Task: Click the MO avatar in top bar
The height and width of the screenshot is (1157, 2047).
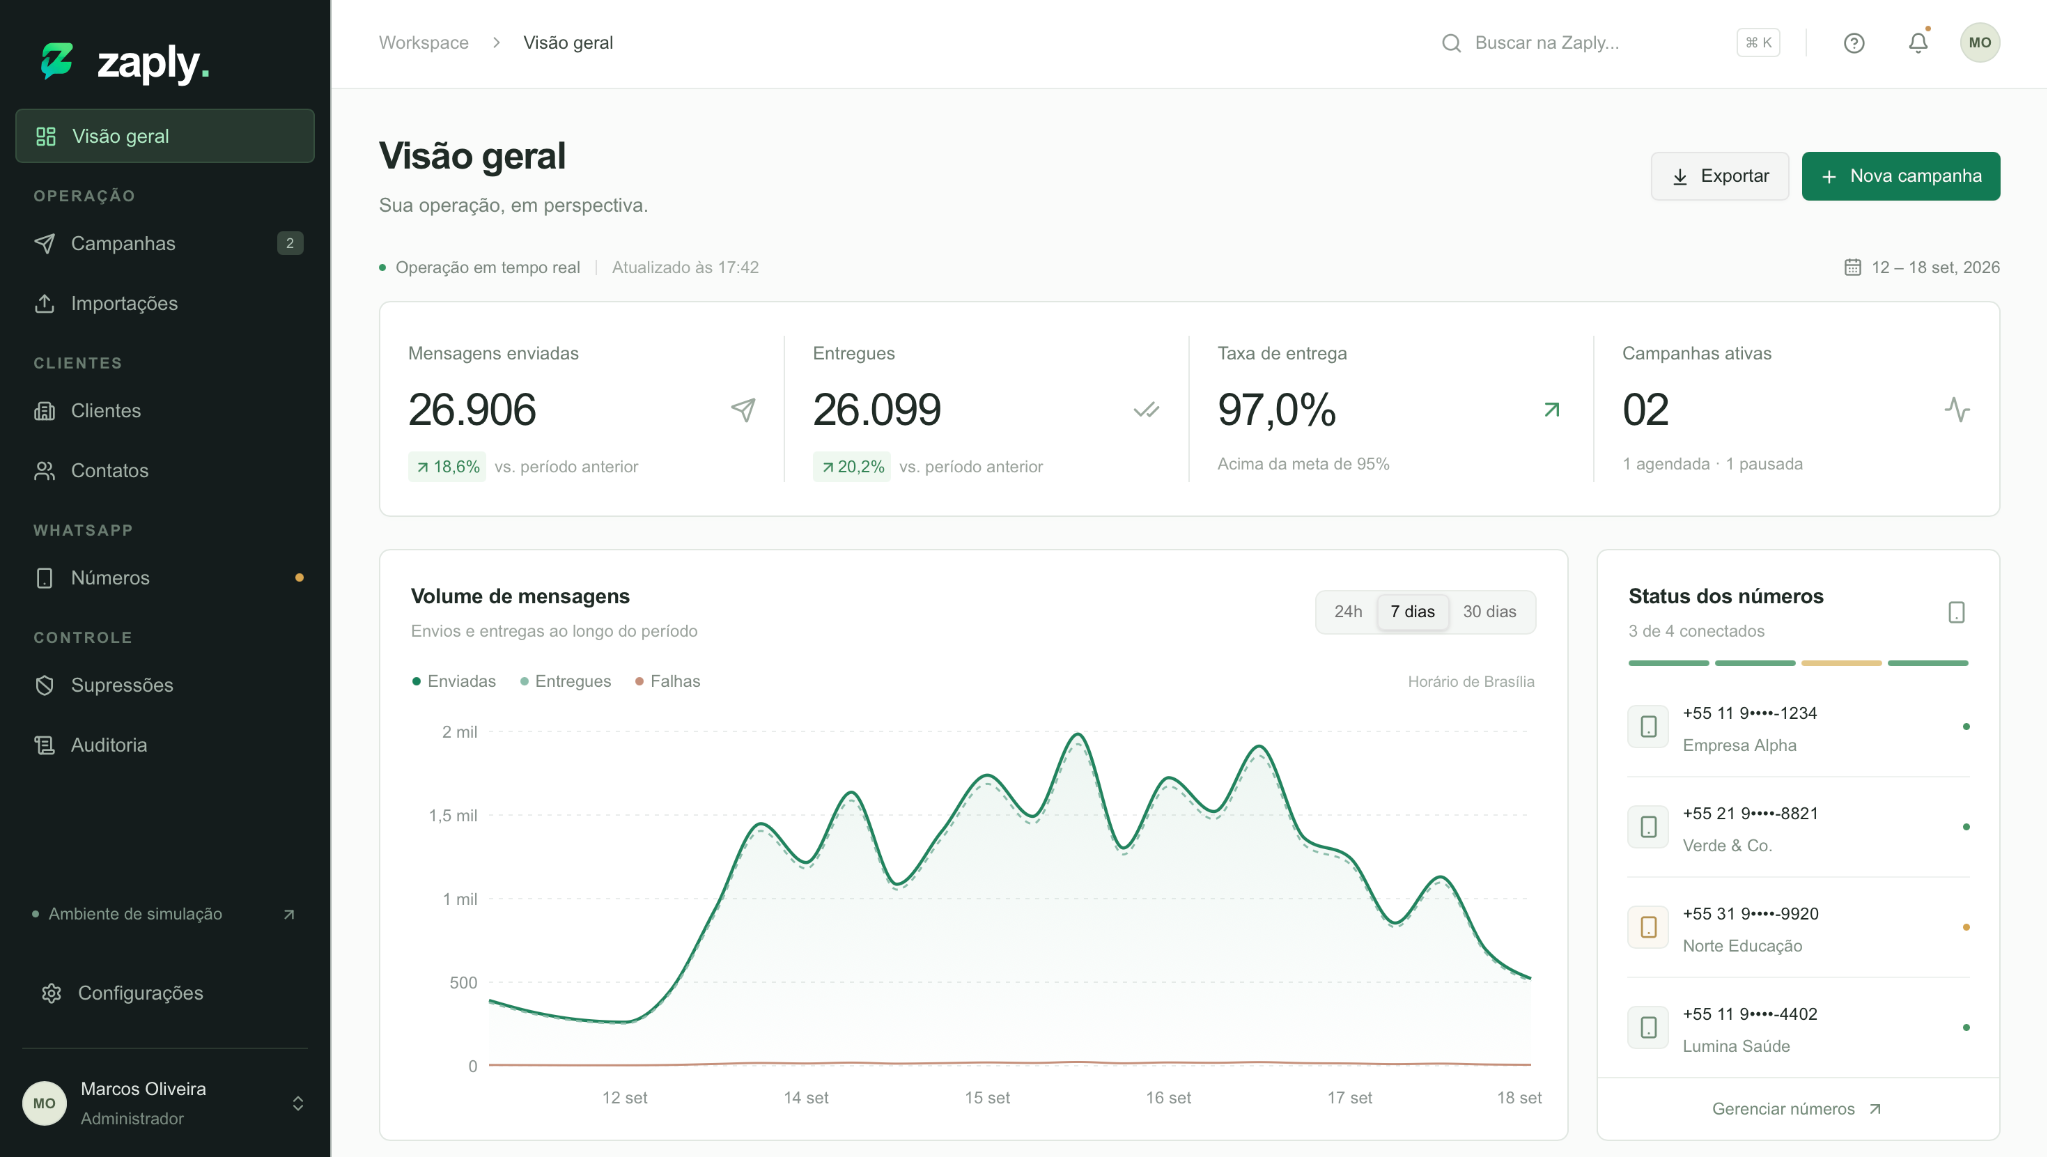Action: coord(1980,43)
